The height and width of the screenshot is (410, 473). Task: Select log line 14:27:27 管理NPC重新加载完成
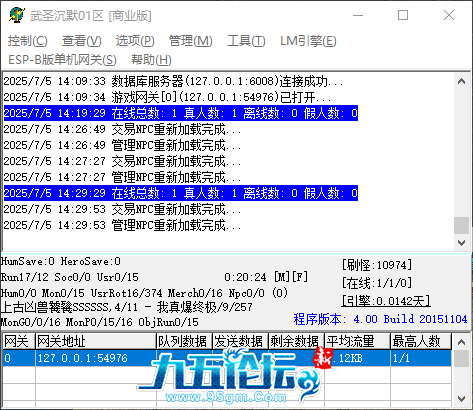pos(122,177)
